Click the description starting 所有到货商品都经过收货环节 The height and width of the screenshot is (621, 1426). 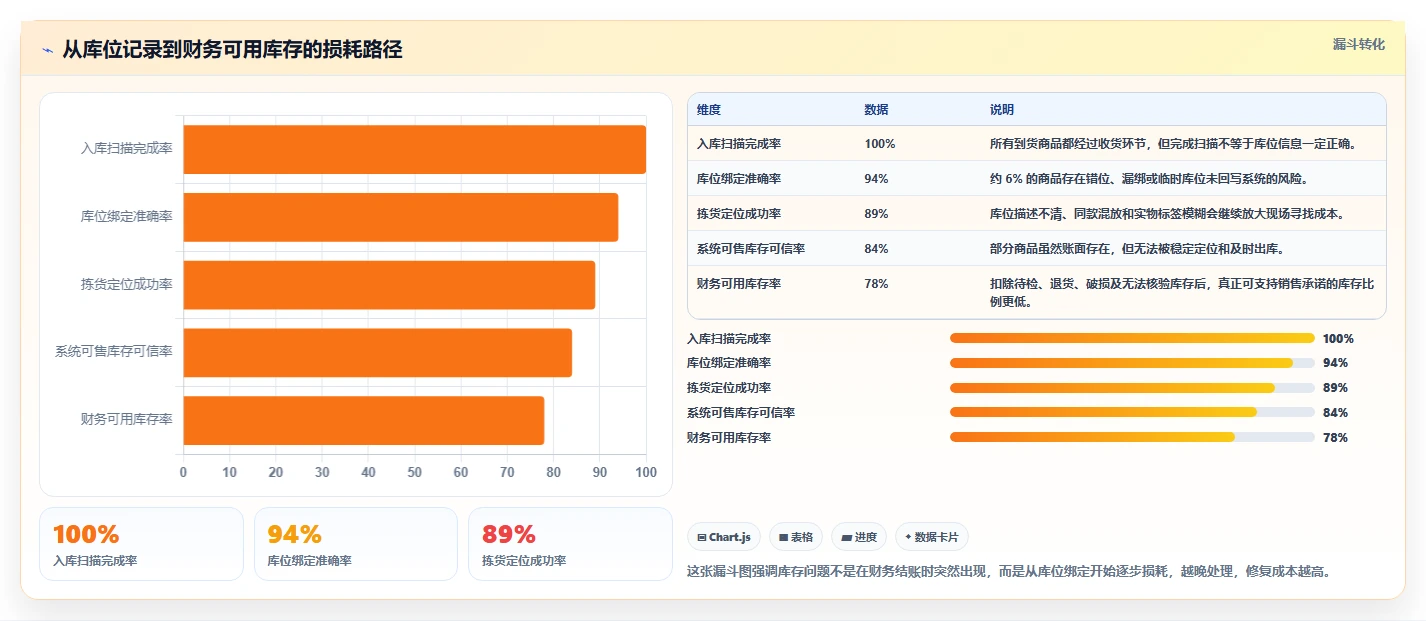point(1173,144)
